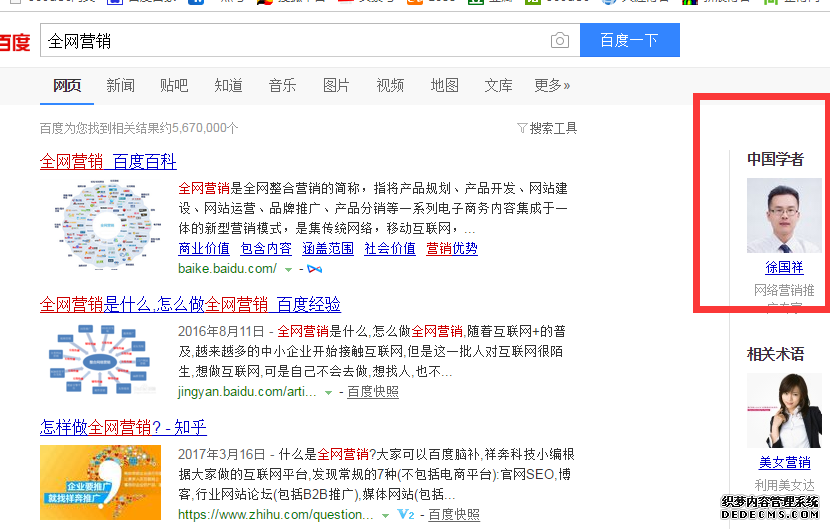830x529 pixels.
Task: Open the 美女营销 link
Action: point(784,462)
